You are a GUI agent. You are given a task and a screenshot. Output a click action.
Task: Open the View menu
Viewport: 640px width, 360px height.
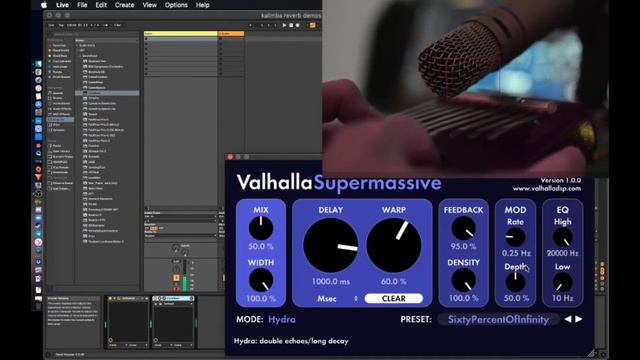click(149, 5)
